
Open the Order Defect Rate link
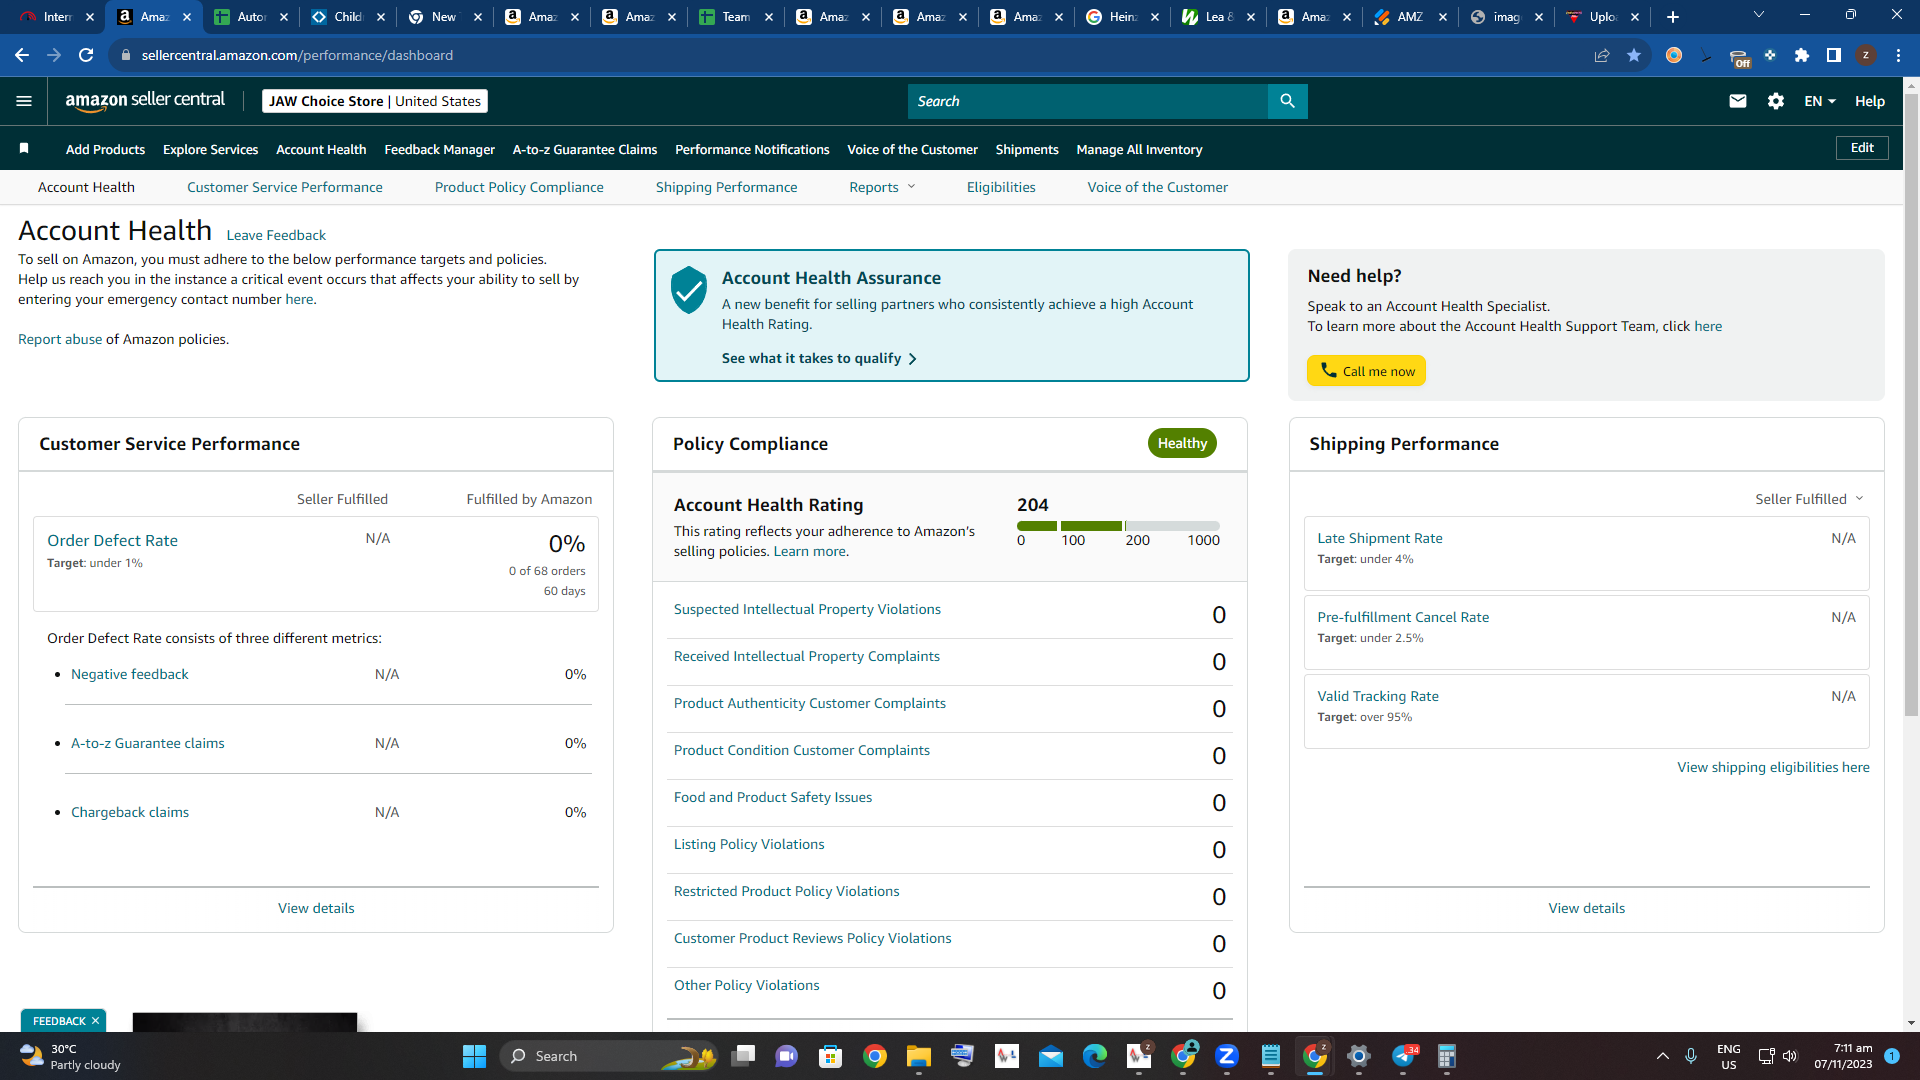click(x=112, y=540)
